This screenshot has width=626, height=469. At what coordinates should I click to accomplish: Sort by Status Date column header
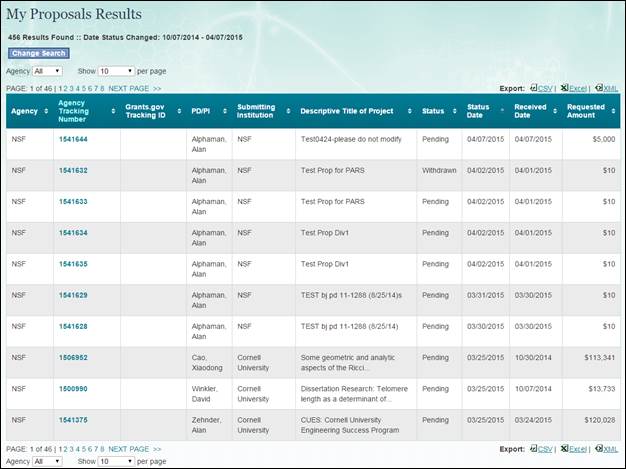pos(479,111)
